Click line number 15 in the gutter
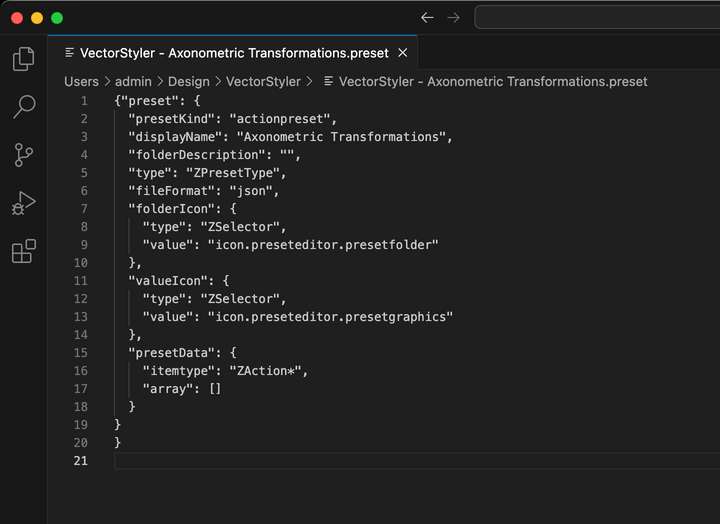The width and height of the screenshot is (720, 524). click(80, 353)
